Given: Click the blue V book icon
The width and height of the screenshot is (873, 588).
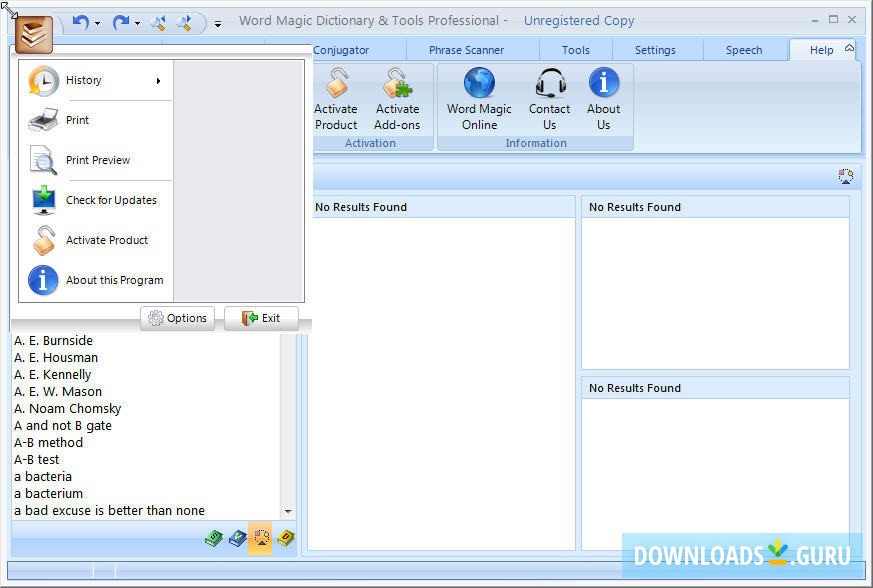Looking at the screenshot, I should pyautogui.click(x=238, y=538).
